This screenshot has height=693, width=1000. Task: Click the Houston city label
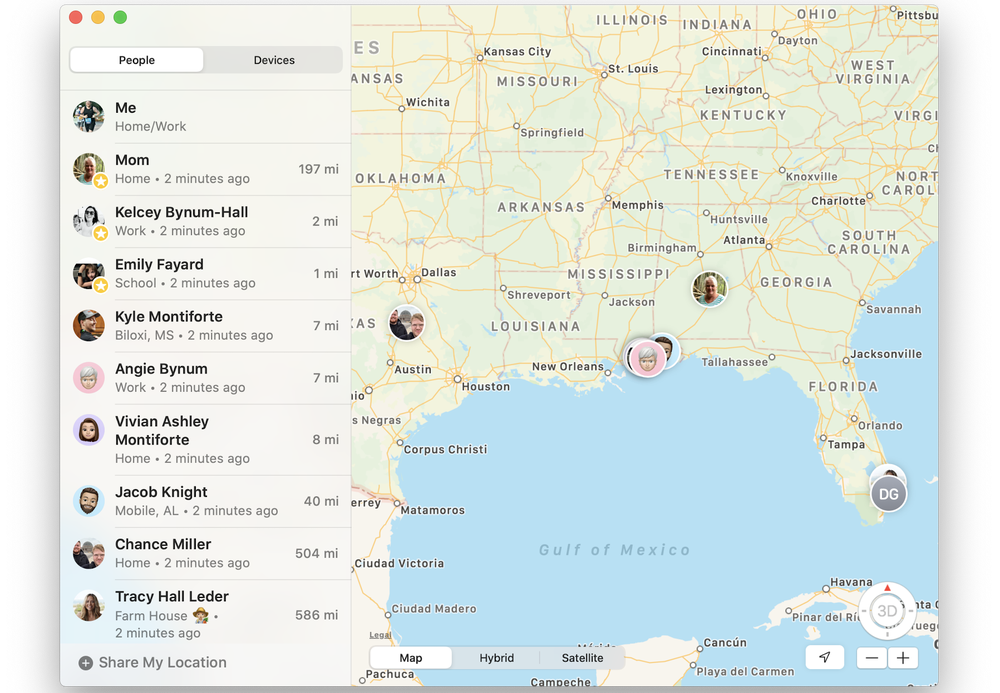486,386
